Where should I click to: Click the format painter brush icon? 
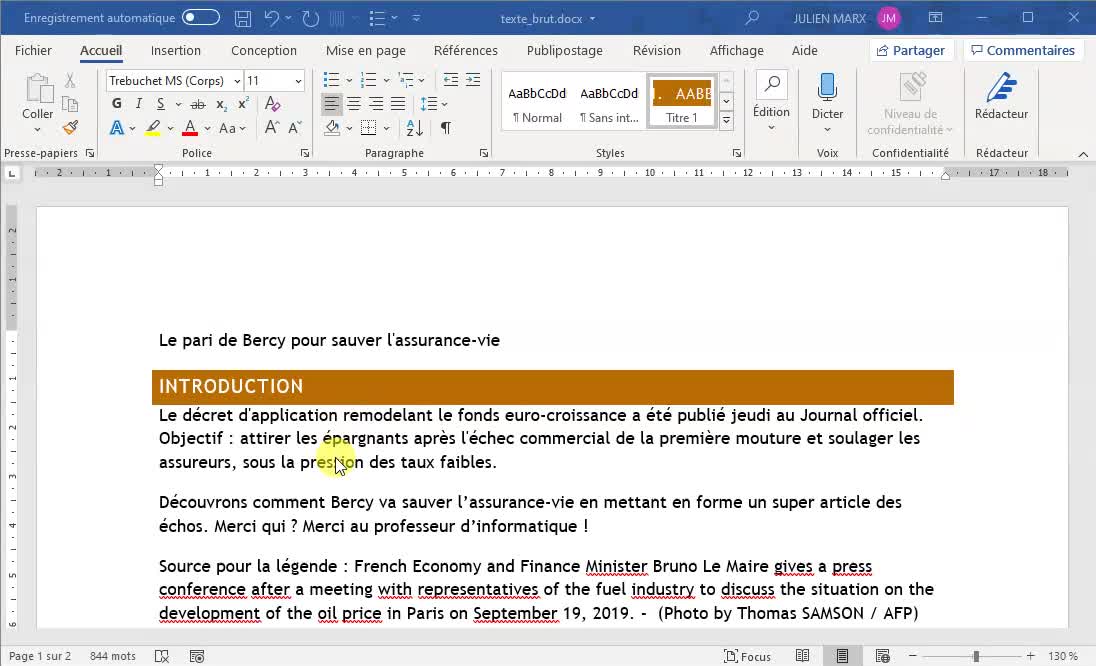click(x=70, y=128)
